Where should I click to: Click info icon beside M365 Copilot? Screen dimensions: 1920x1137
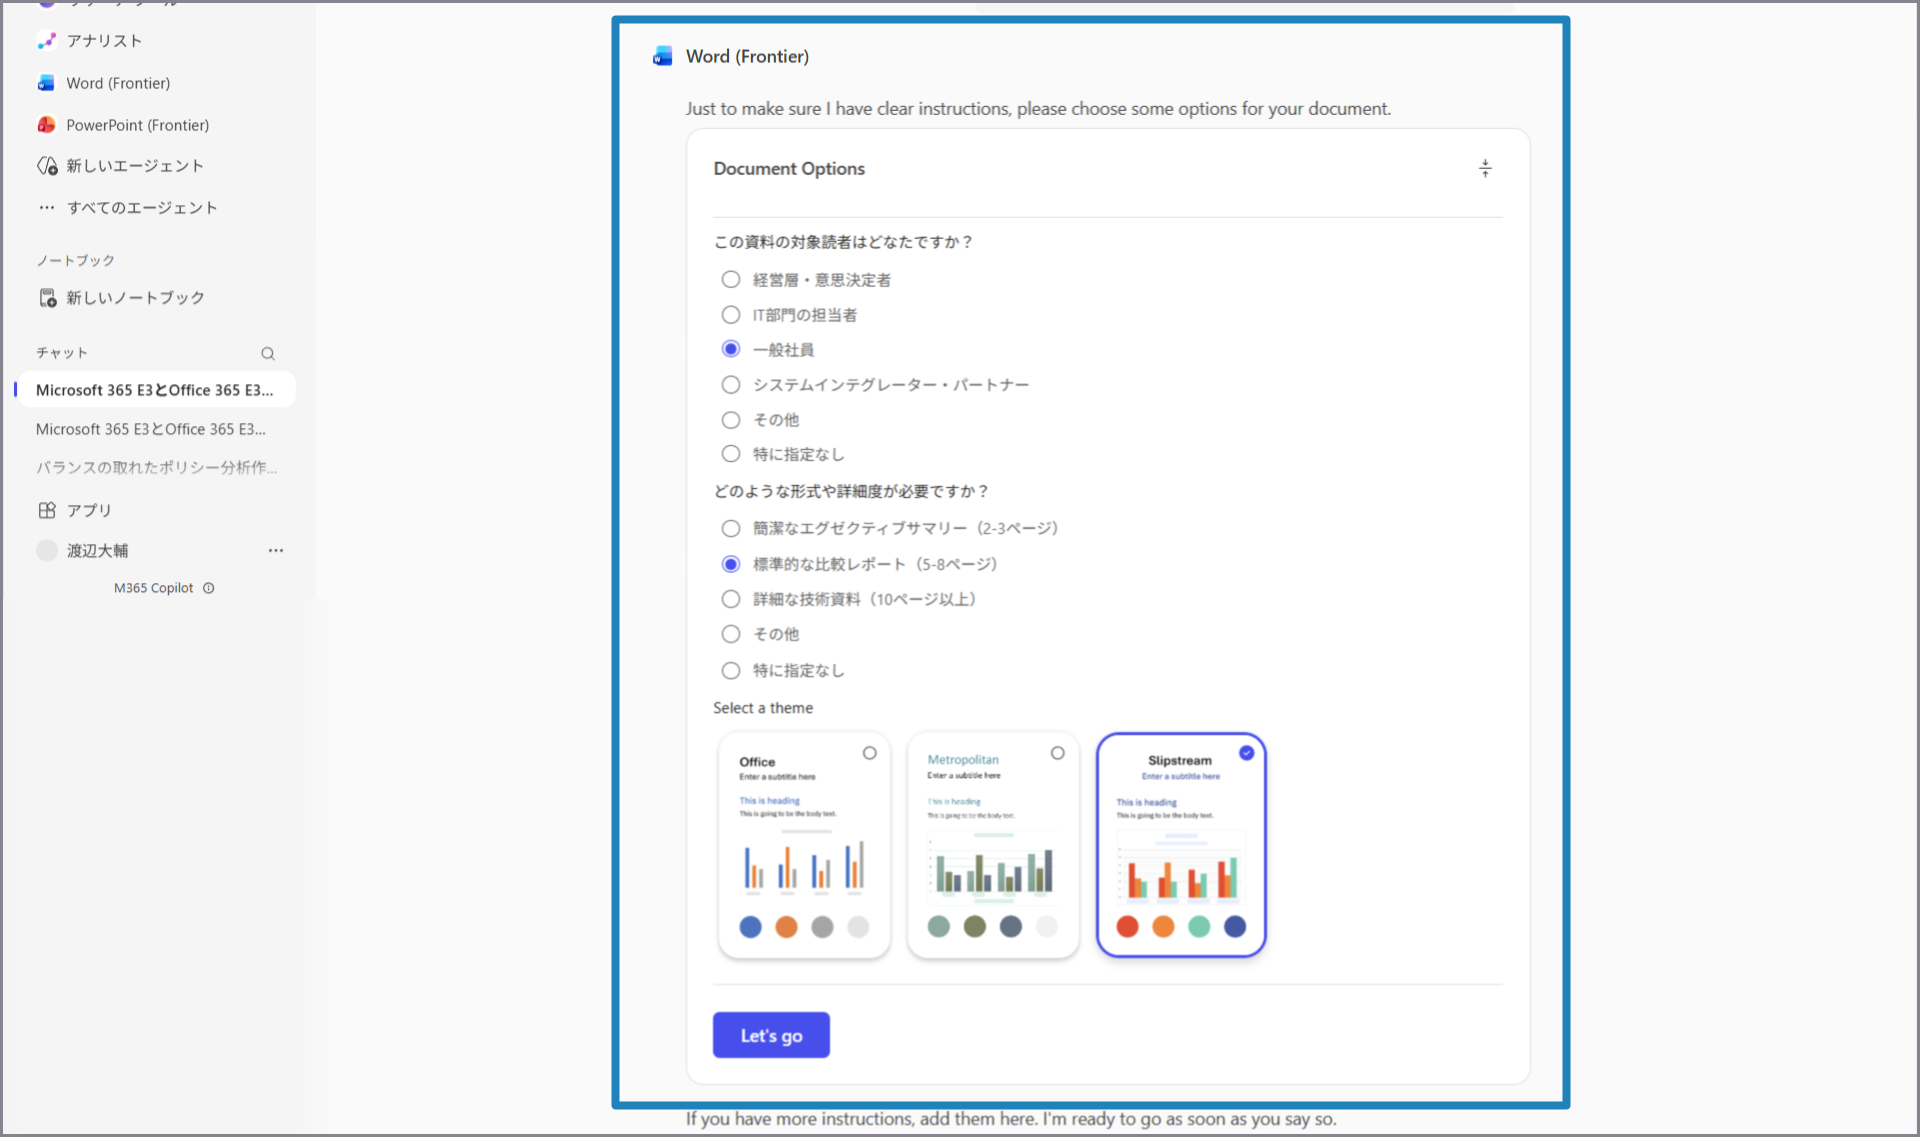(x=209, y=589)
